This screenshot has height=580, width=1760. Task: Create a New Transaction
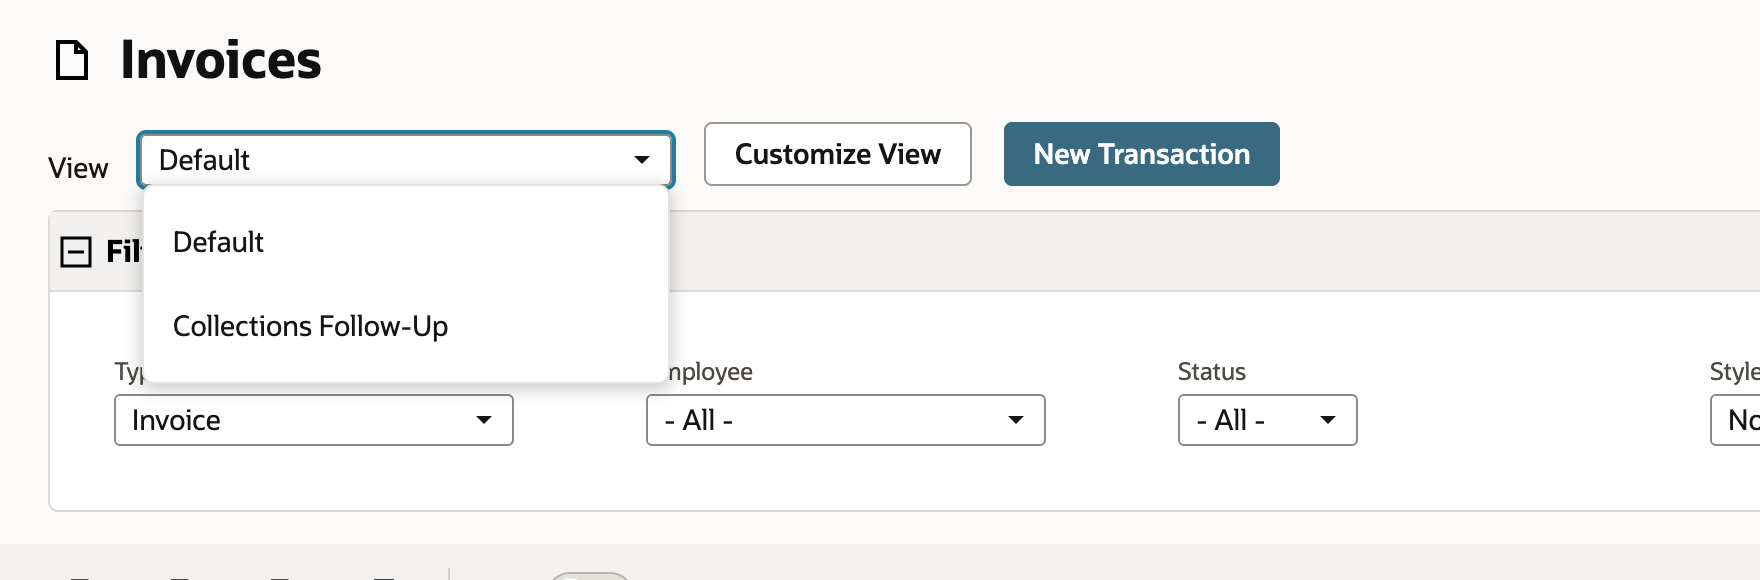1142,154
